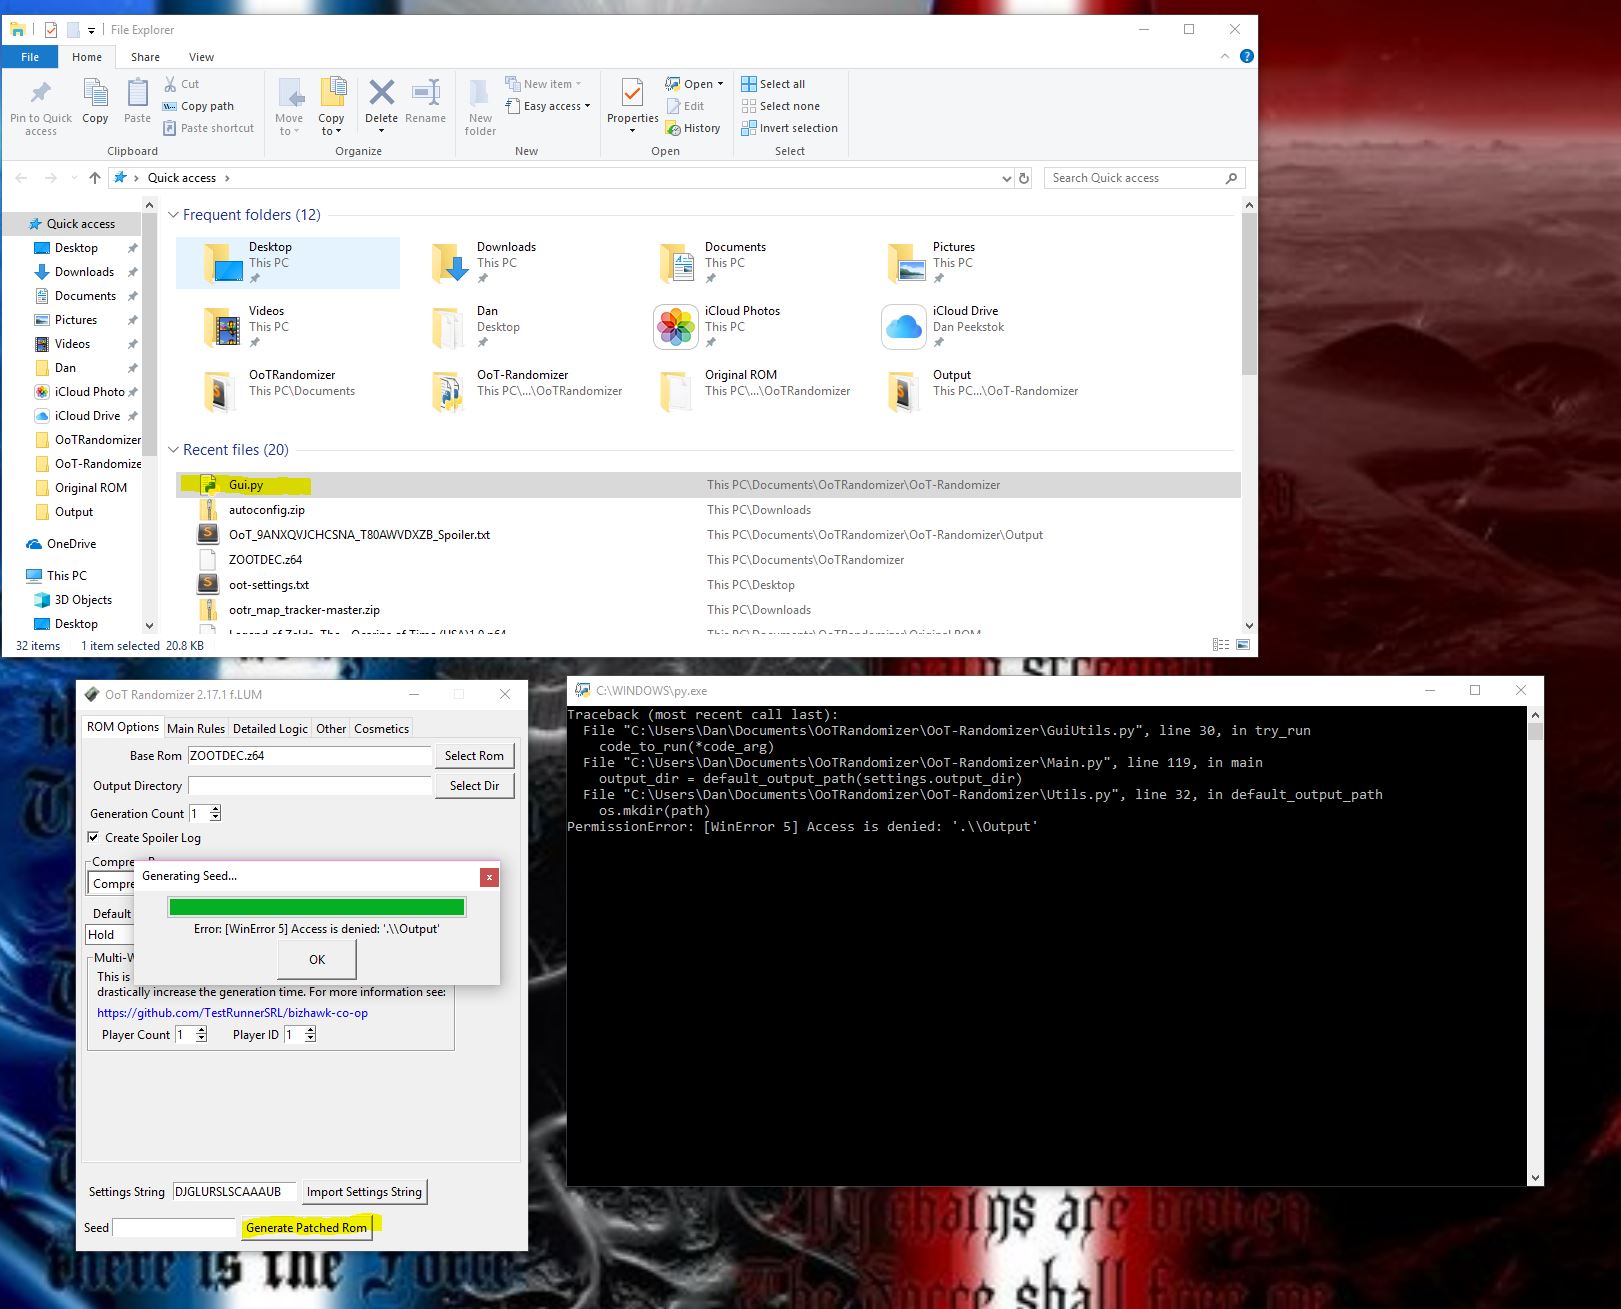This screenshot has height=1309, width=1621.
Task: Click the Invert selection icon
Action: pos(790,127)
